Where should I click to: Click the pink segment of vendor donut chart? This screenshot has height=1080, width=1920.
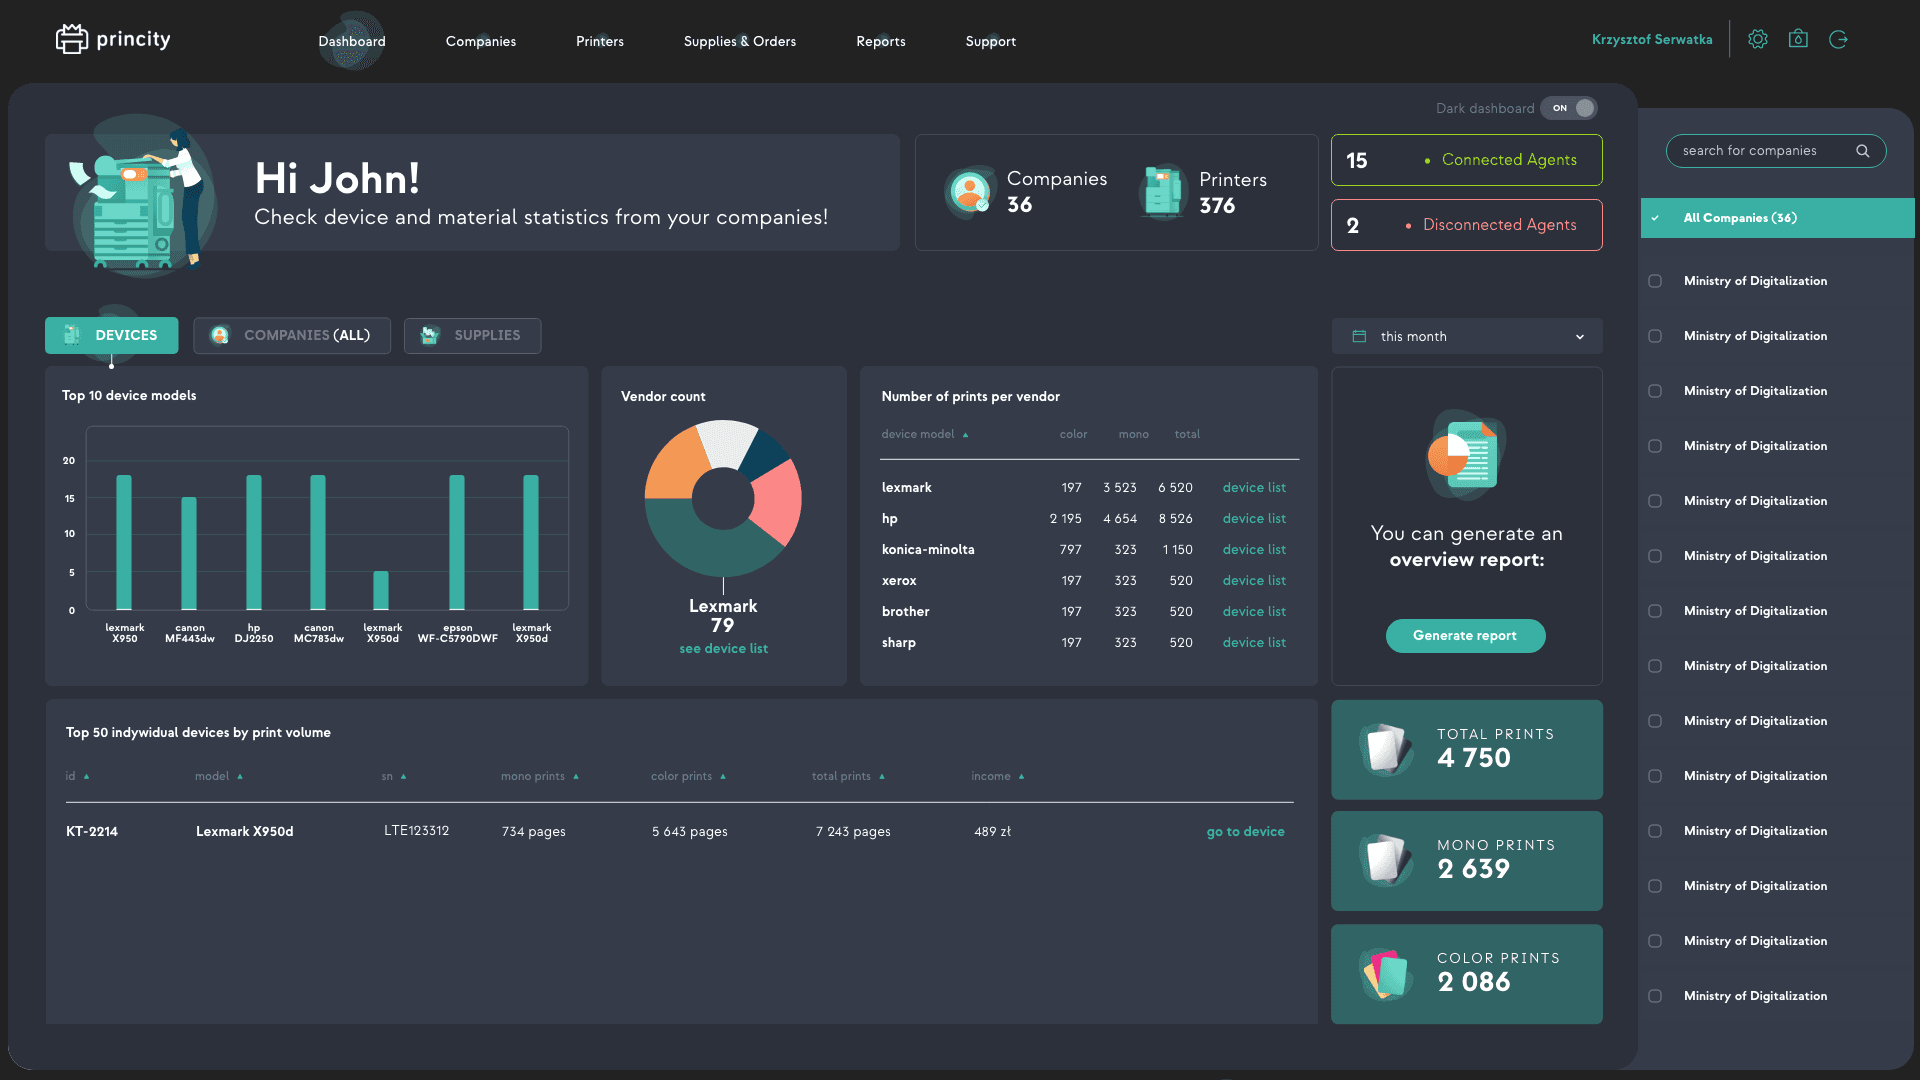pos(778,502)
